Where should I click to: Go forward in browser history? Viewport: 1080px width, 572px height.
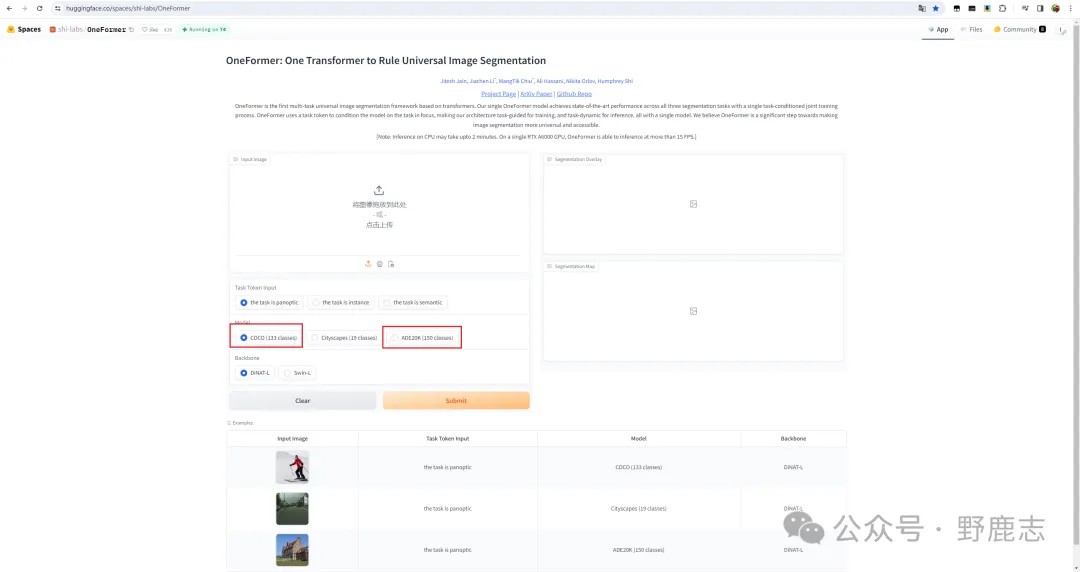tap(24, 8)
